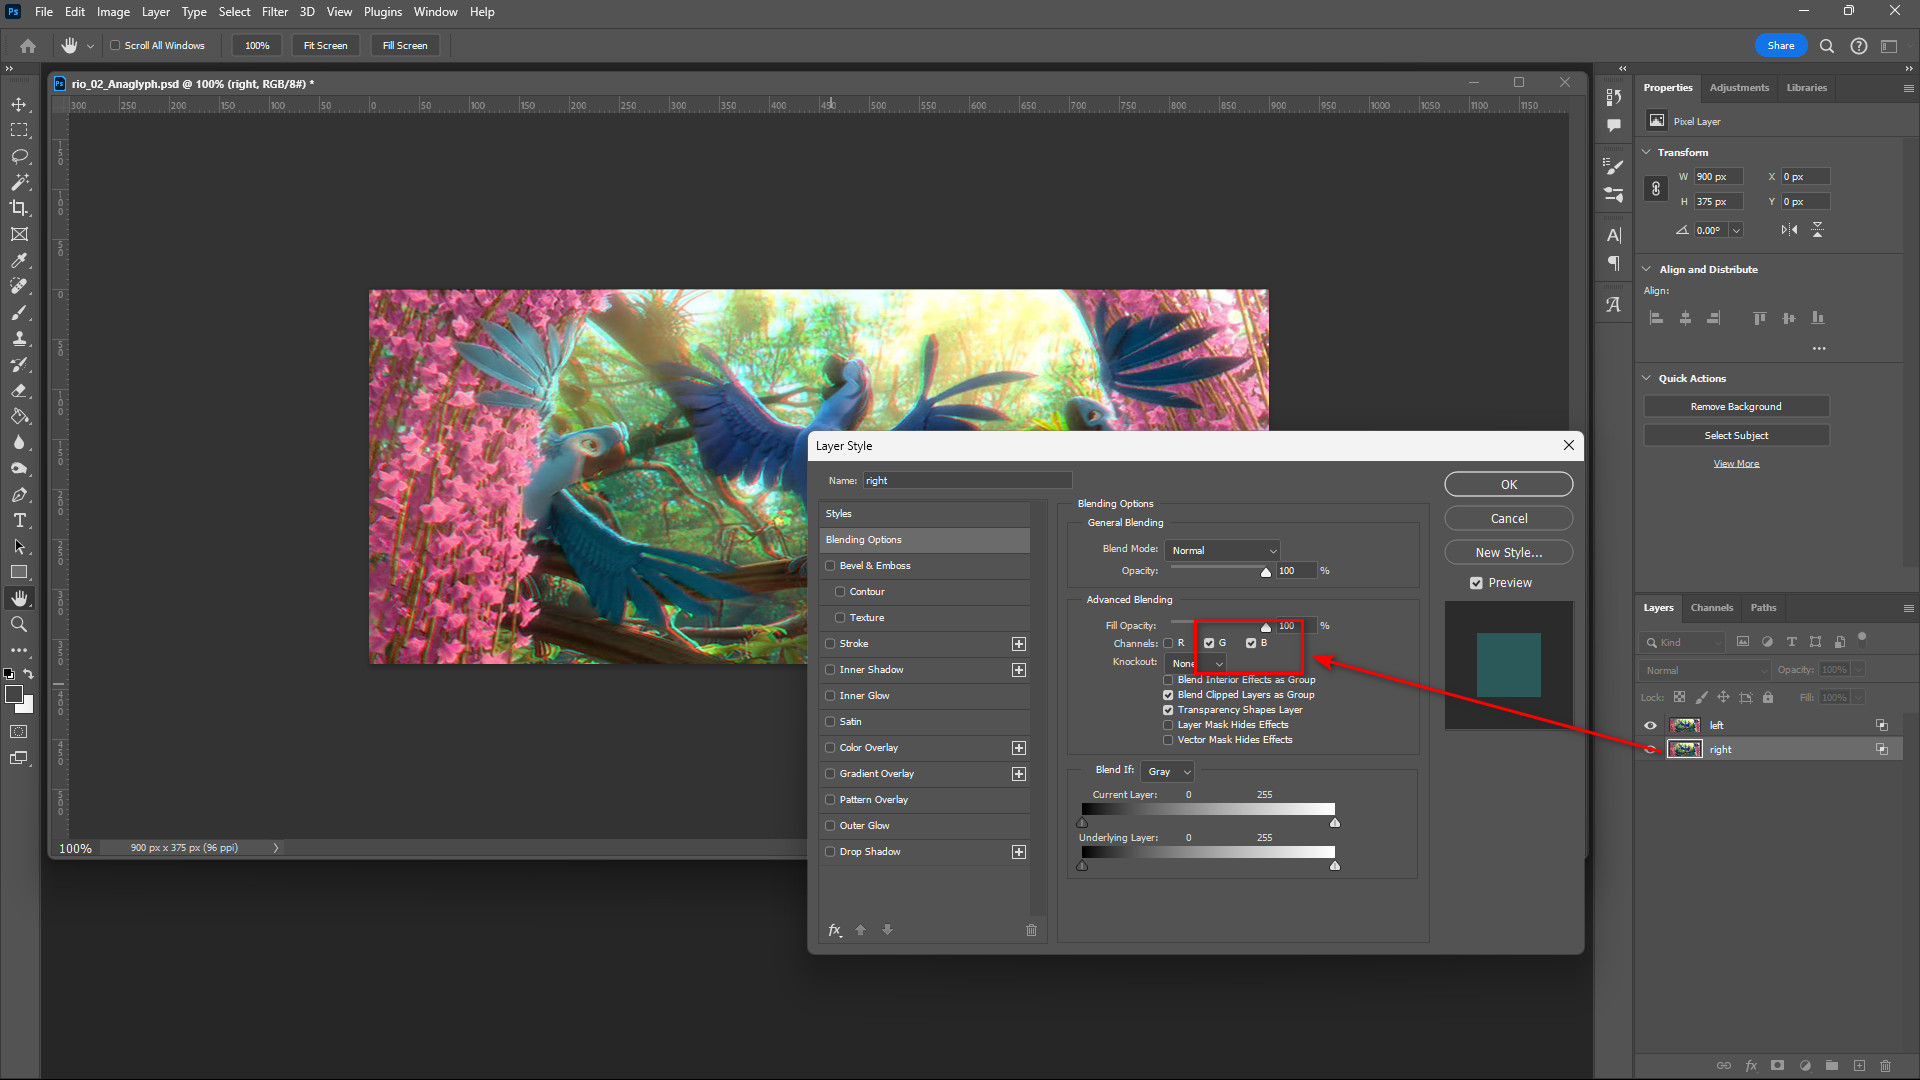The width and height of the screenshot is (1920, 1080).
Task: Click the Remove Background button
Action: (1735, 406)
